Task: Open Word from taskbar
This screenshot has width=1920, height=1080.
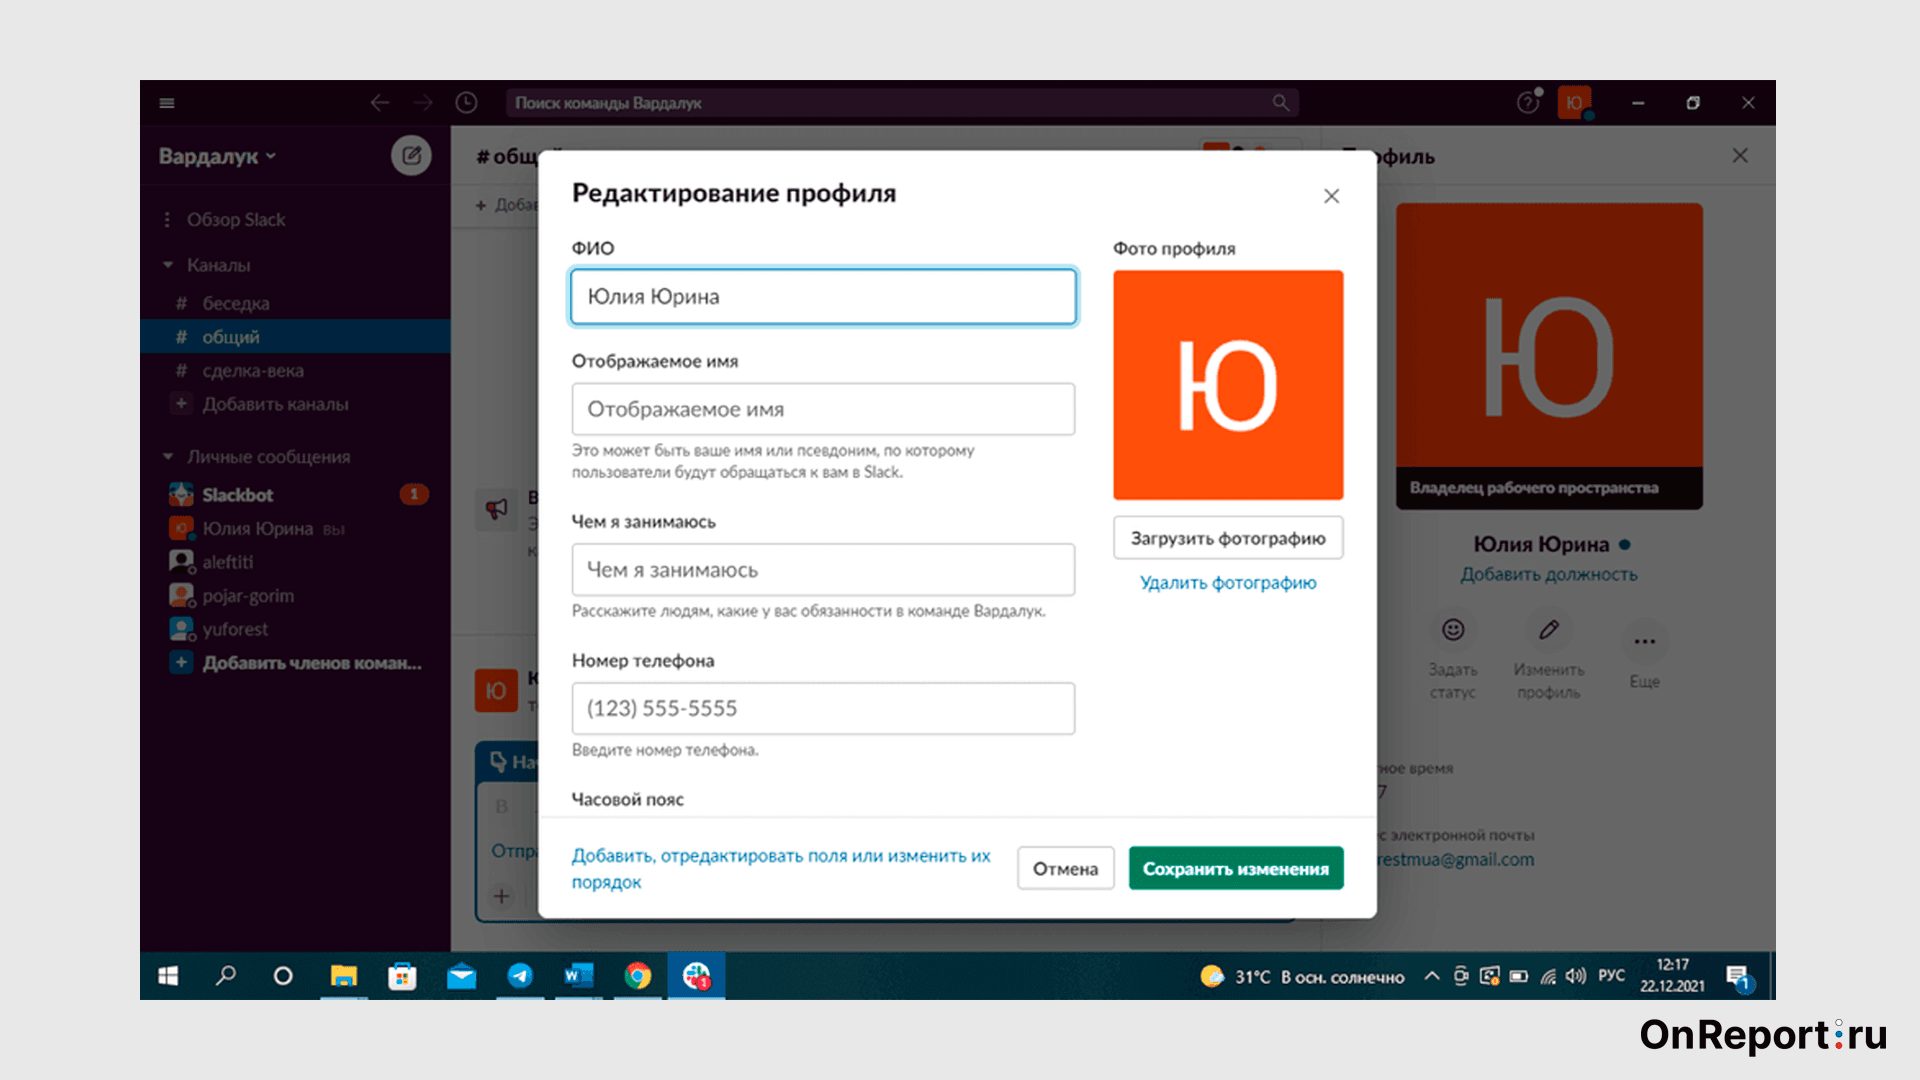Action: tap(579, 975)
